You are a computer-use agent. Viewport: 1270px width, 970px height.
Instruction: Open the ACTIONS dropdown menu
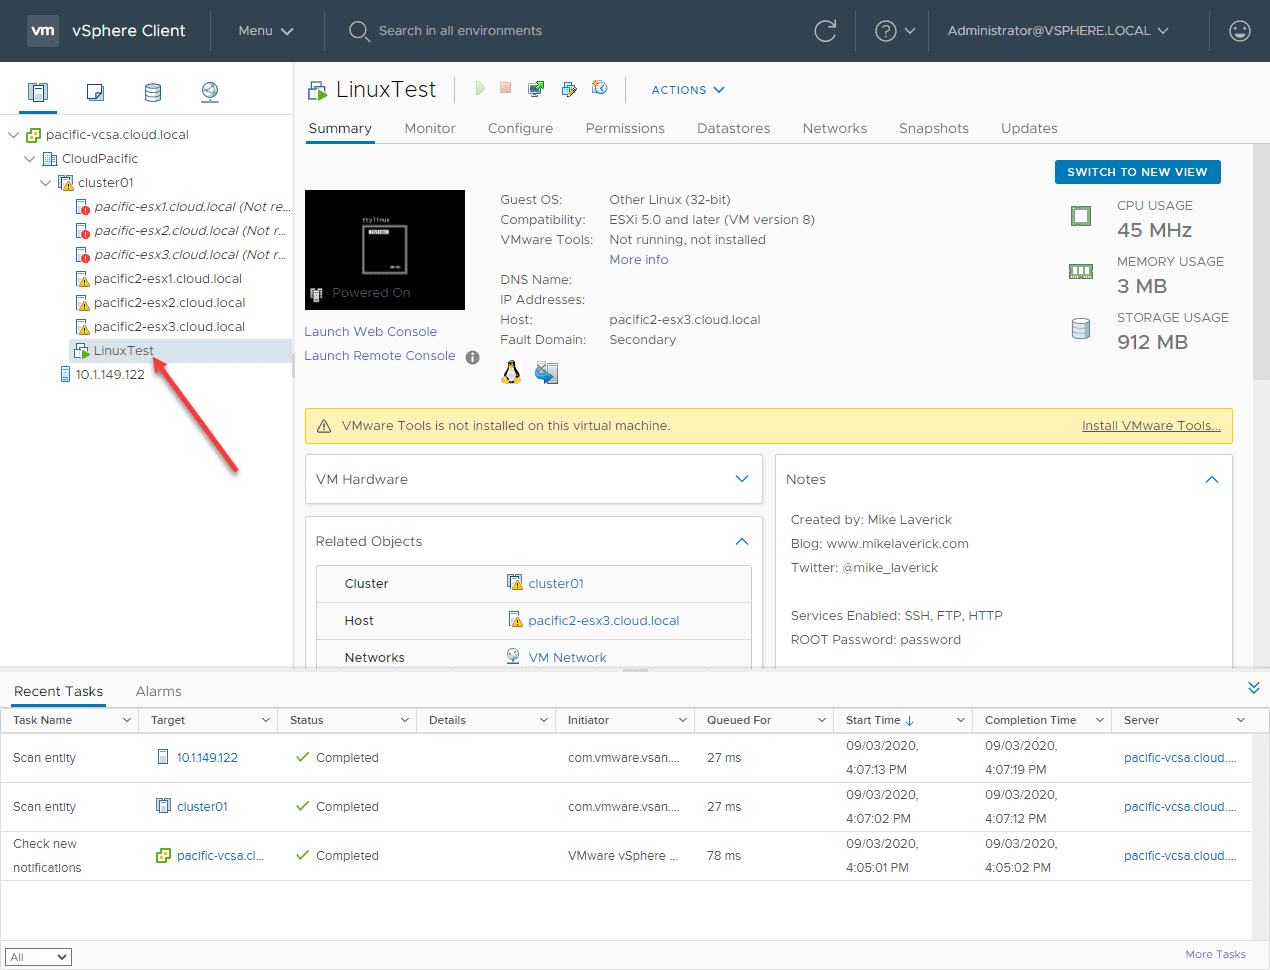(x=688, y=90)
